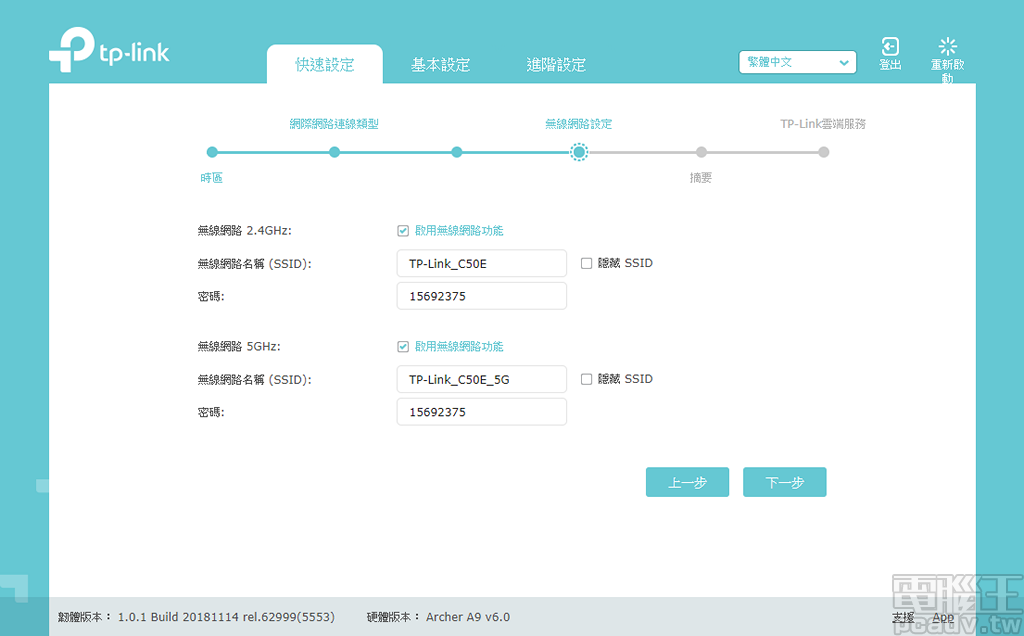Click the tp-link logo

pos(110,50)
